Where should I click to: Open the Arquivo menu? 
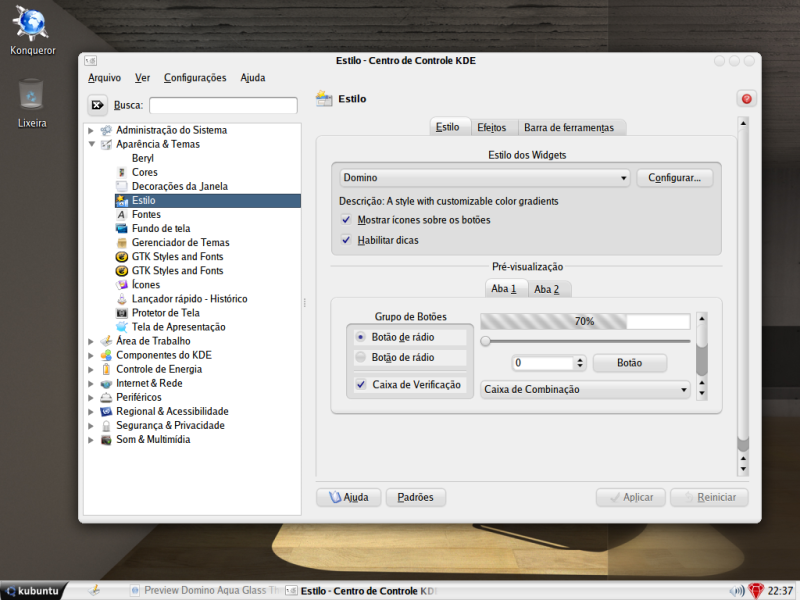click(105, 78)
